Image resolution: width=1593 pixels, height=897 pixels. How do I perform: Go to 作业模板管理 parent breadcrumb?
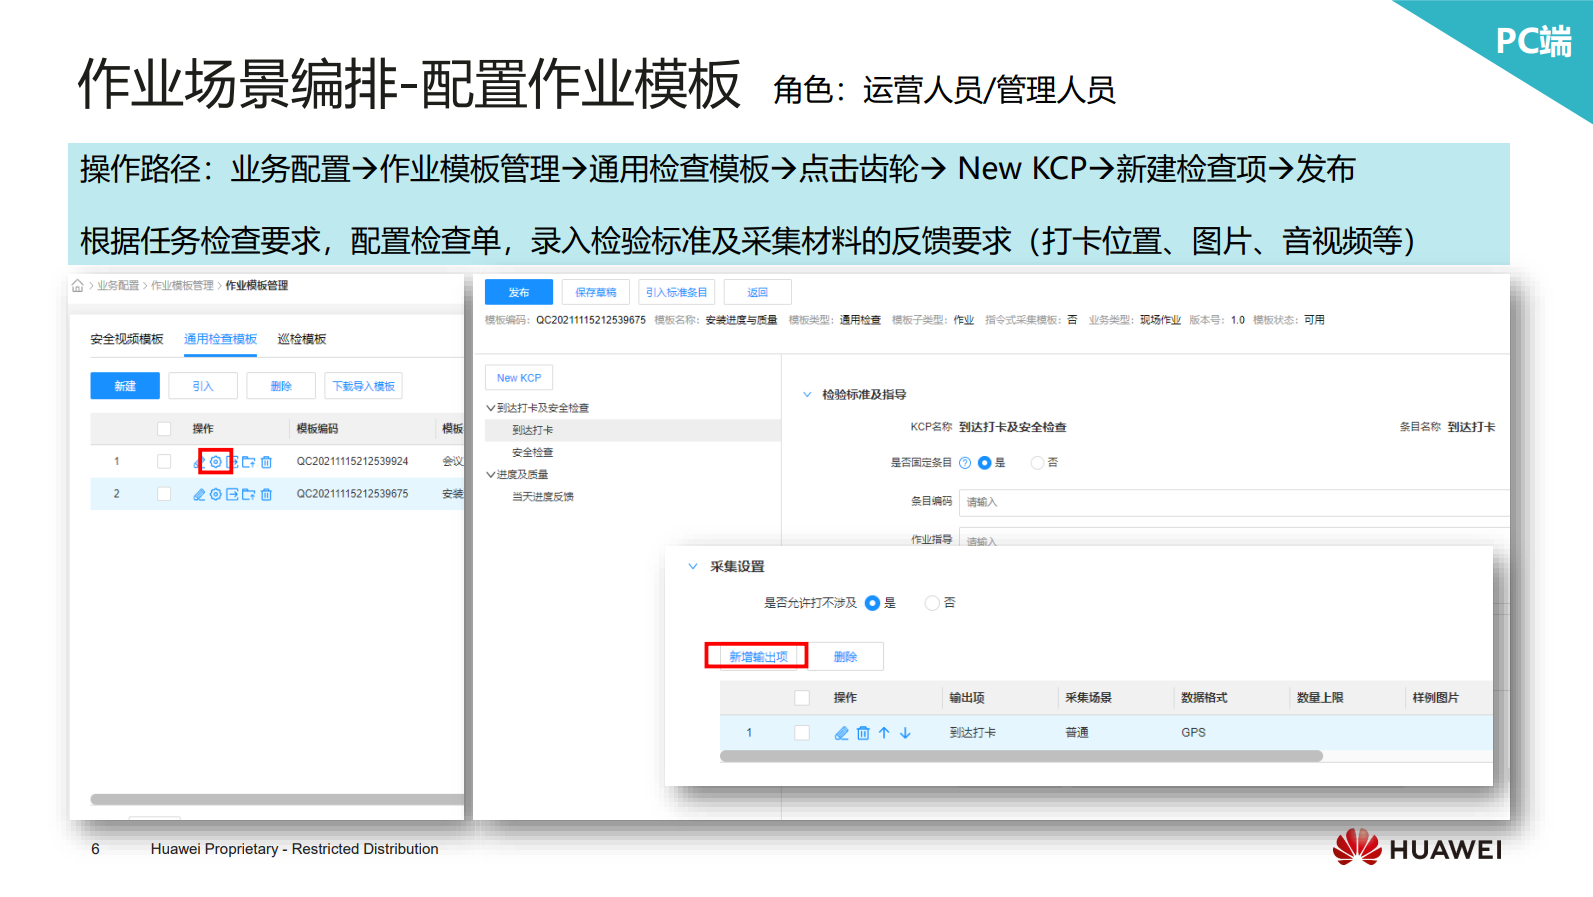[x=182, y=286]
